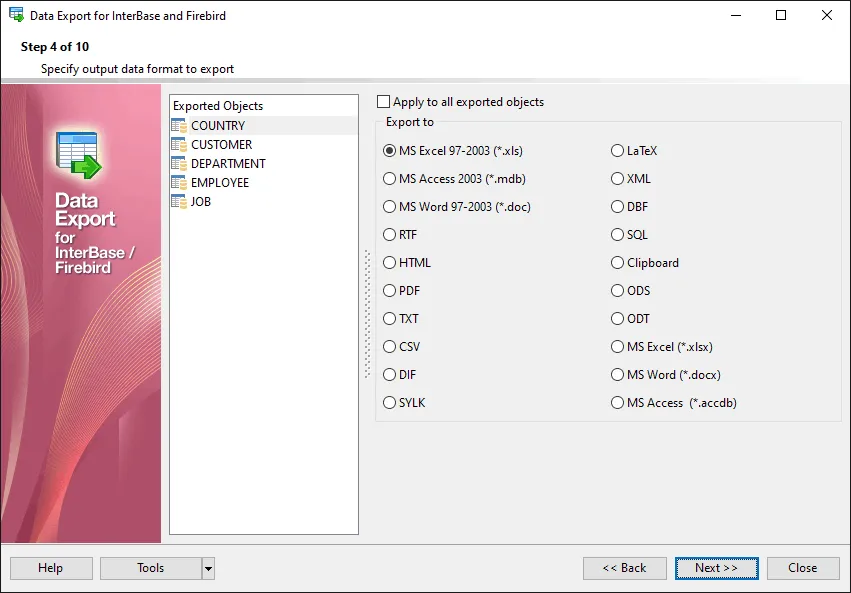Click the DEPARTMENT table icon
The image size is (851, 593).
[179, 164]
